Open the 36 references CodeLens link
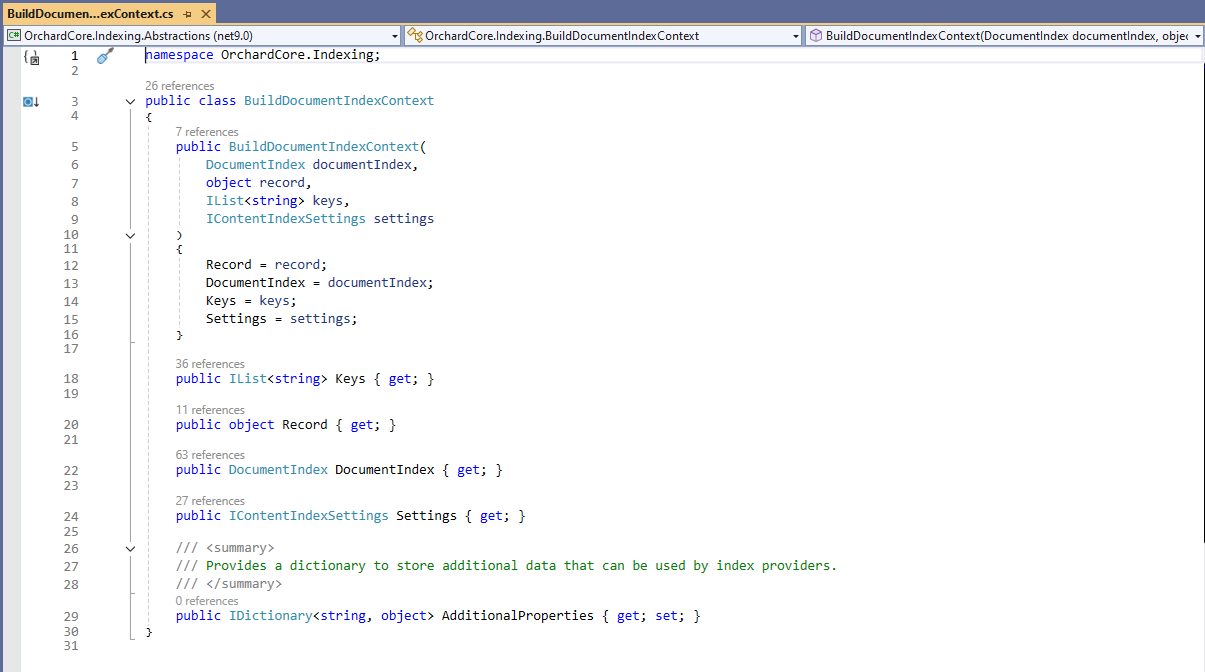This screenshot has width=1205, height=672. pos(210,364)
